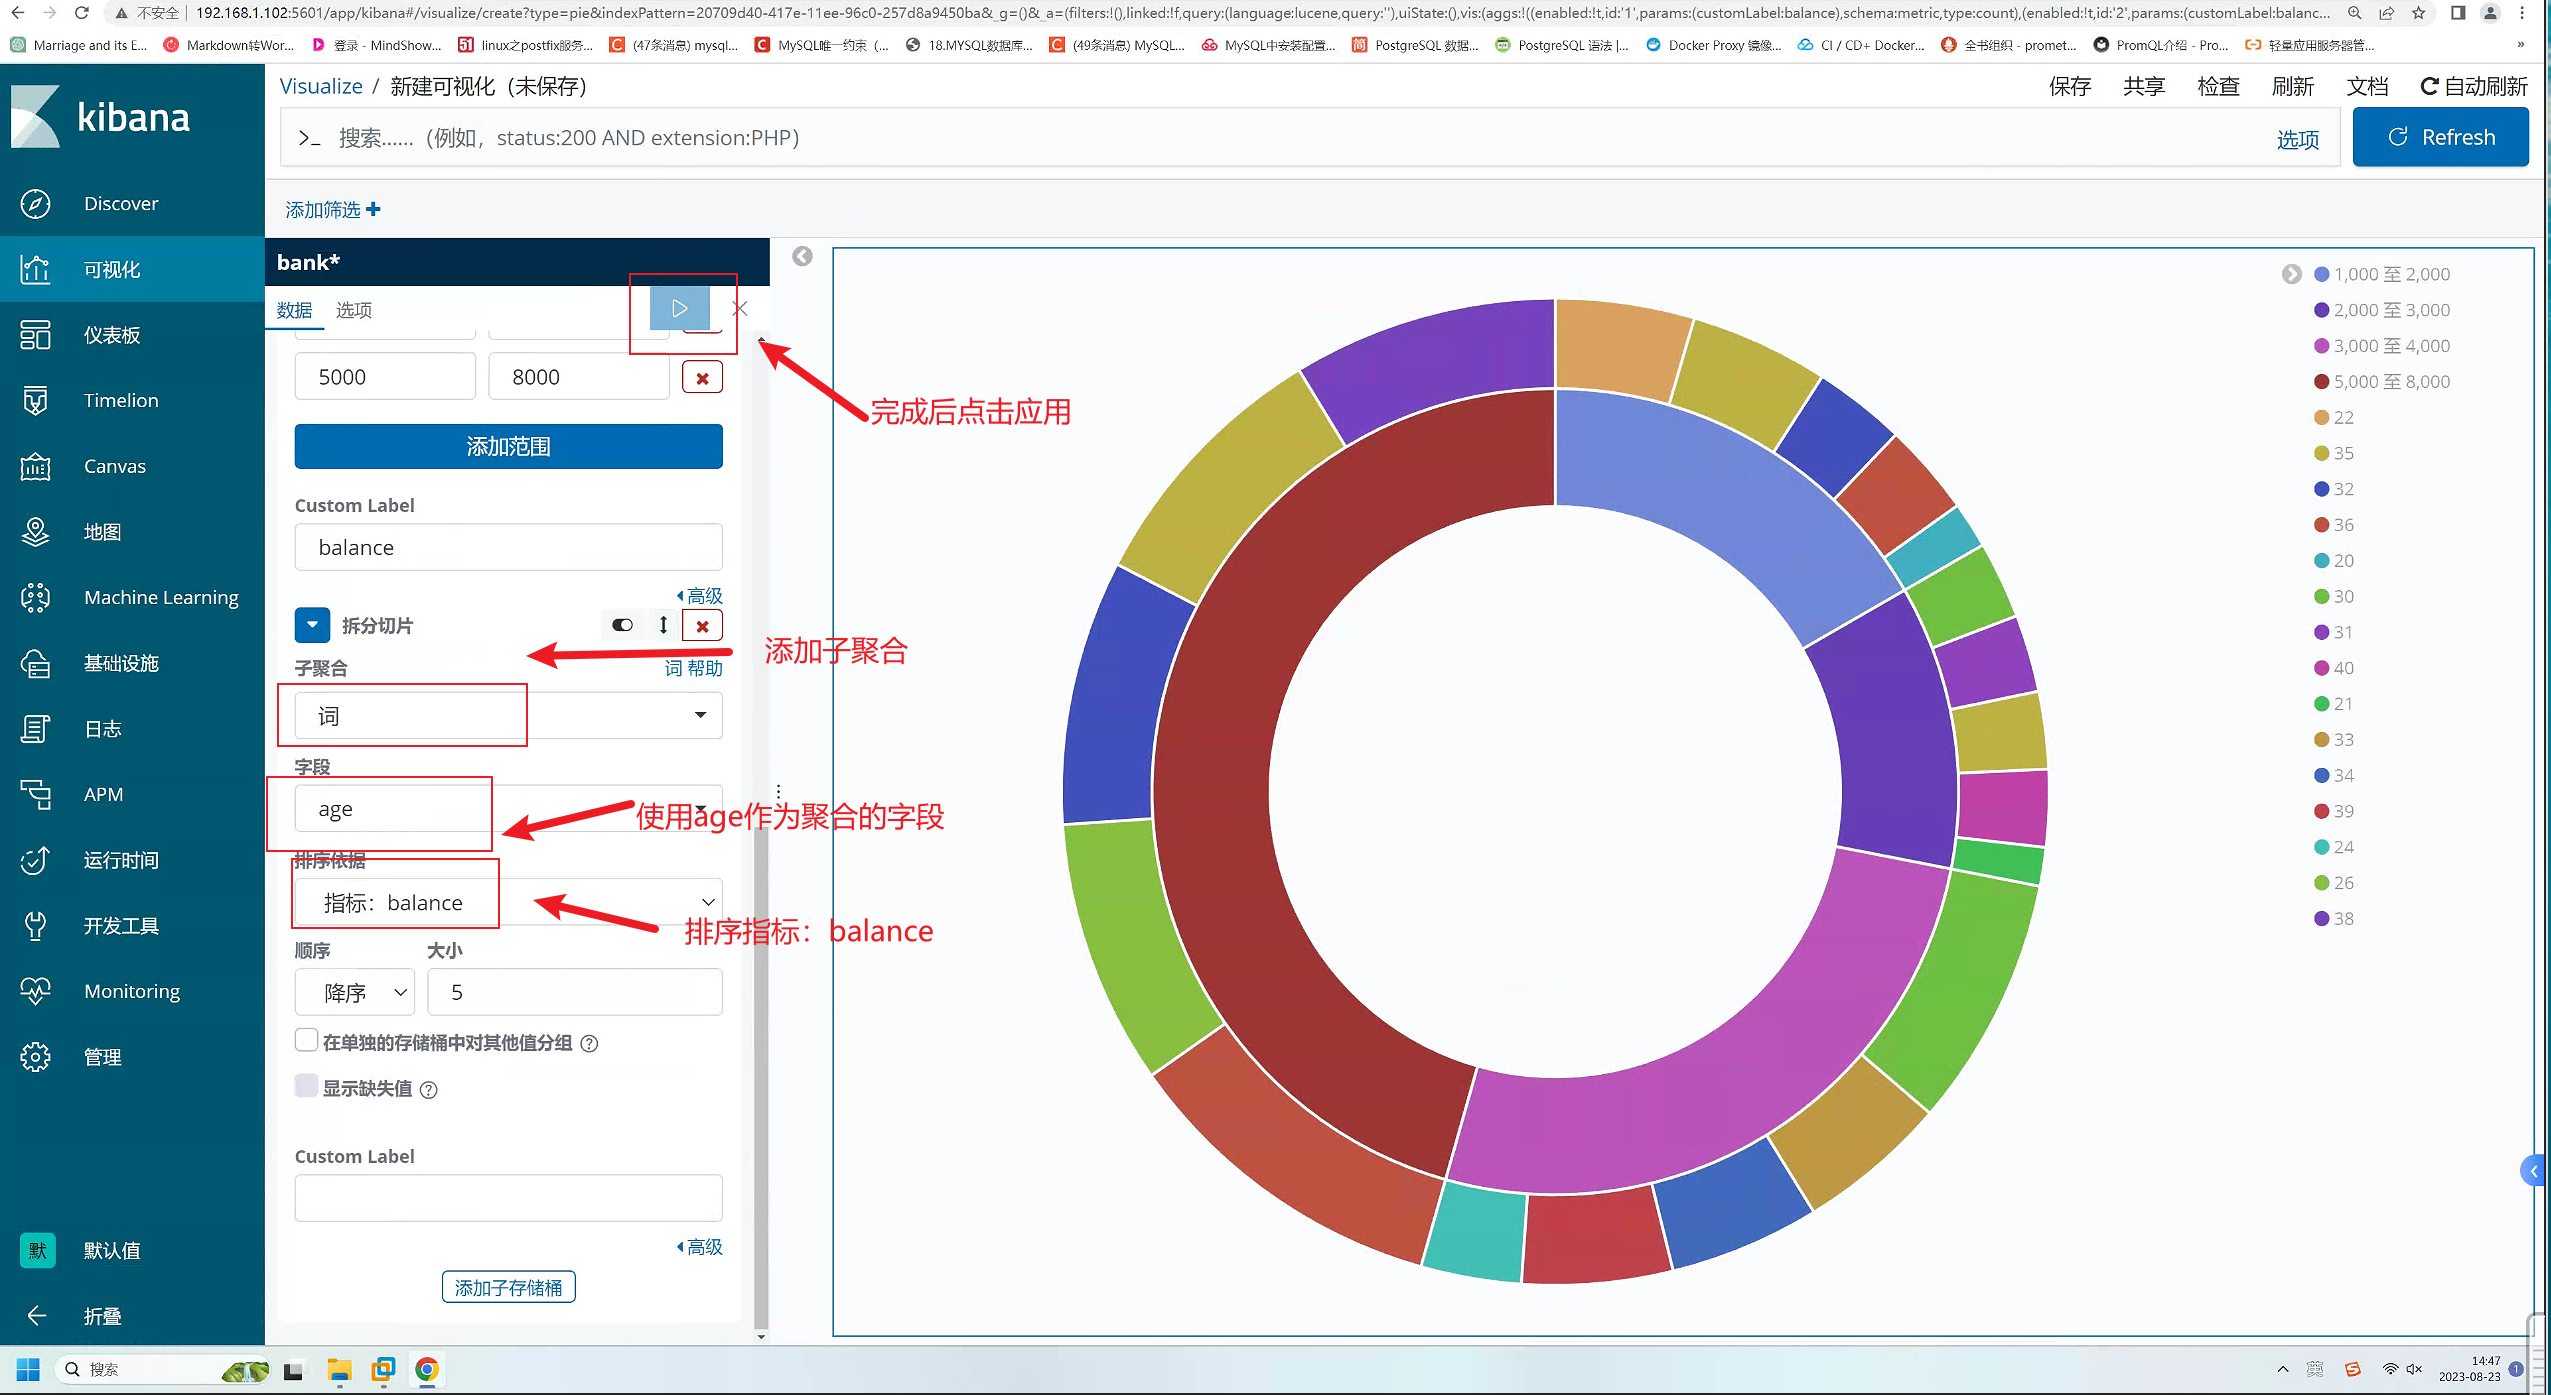Open the 词 帮助 link
Viewport: 2551px width, 1395px height.
click(x=693, y=668)
